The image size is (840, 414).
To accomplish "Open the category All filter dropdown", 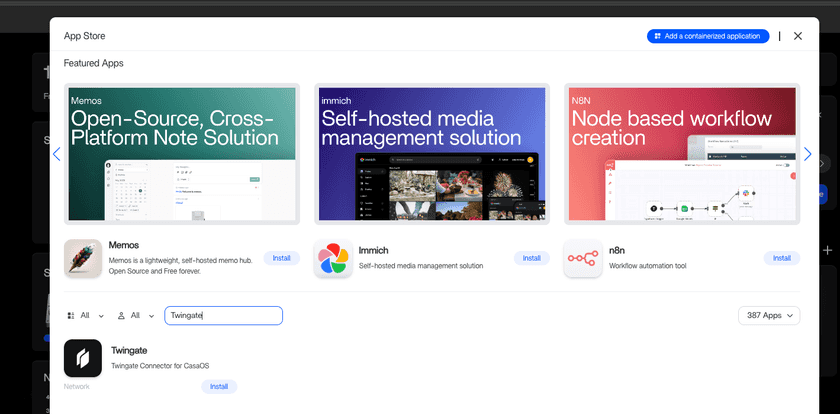I will coord(86,316).
